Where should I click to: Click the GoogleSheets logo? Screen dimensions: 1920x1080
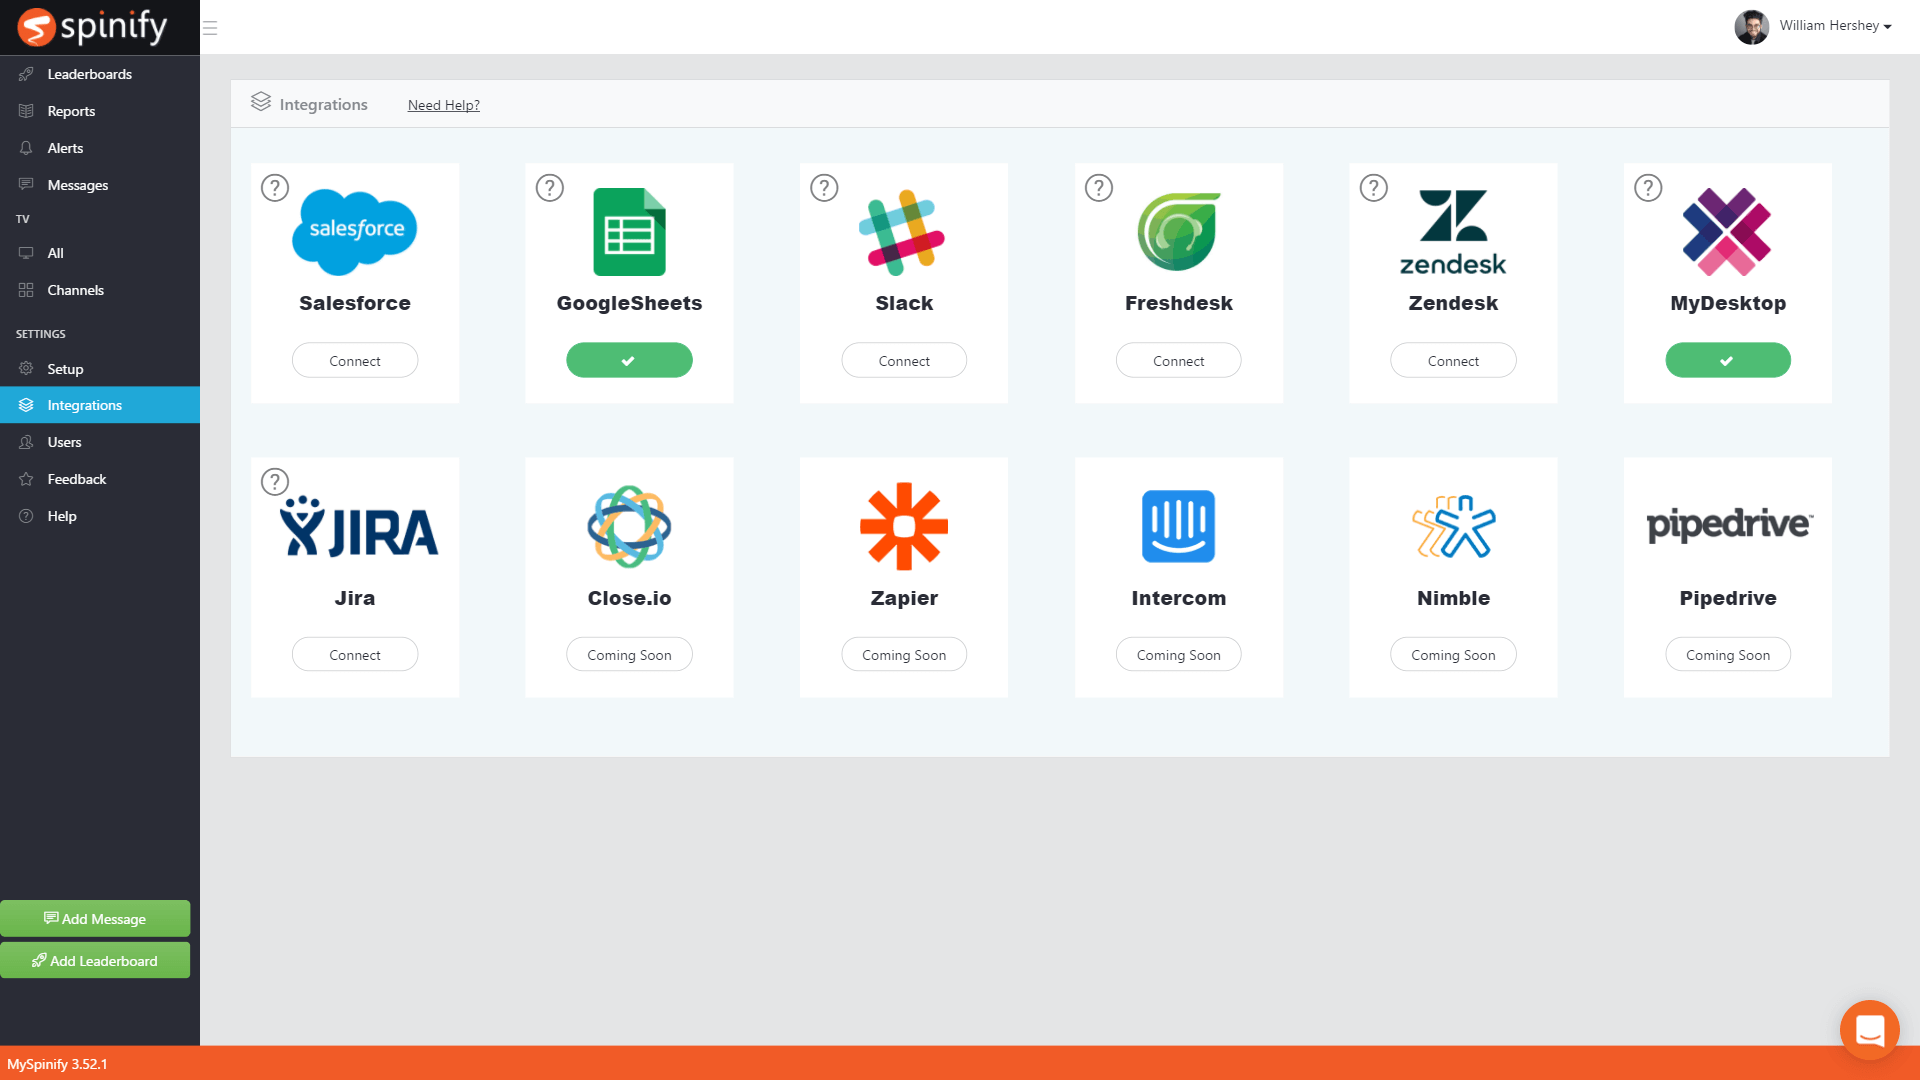click(629, 232)
